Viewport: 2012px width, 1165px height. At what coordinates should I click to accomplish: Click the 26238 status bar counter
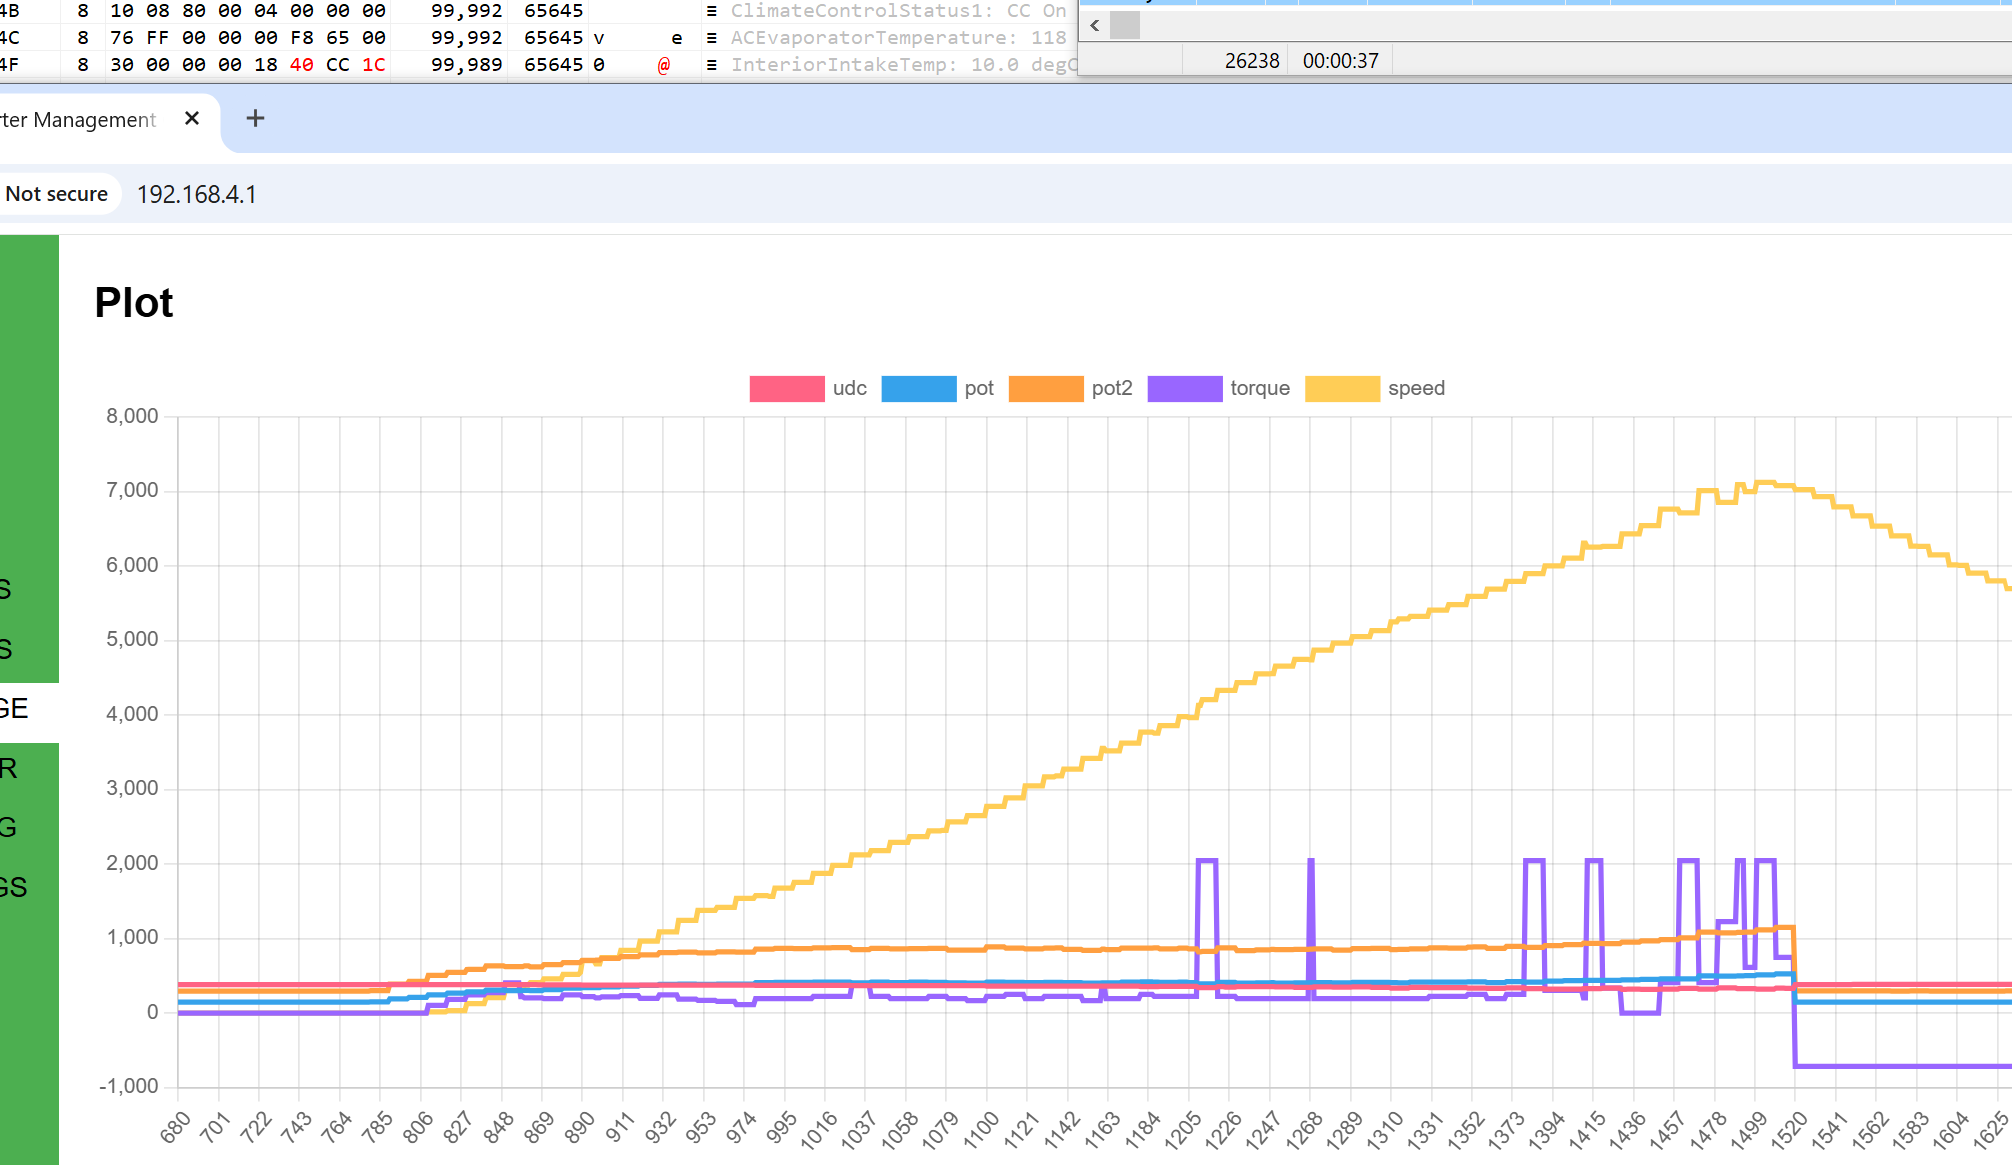coord(1252,61)
